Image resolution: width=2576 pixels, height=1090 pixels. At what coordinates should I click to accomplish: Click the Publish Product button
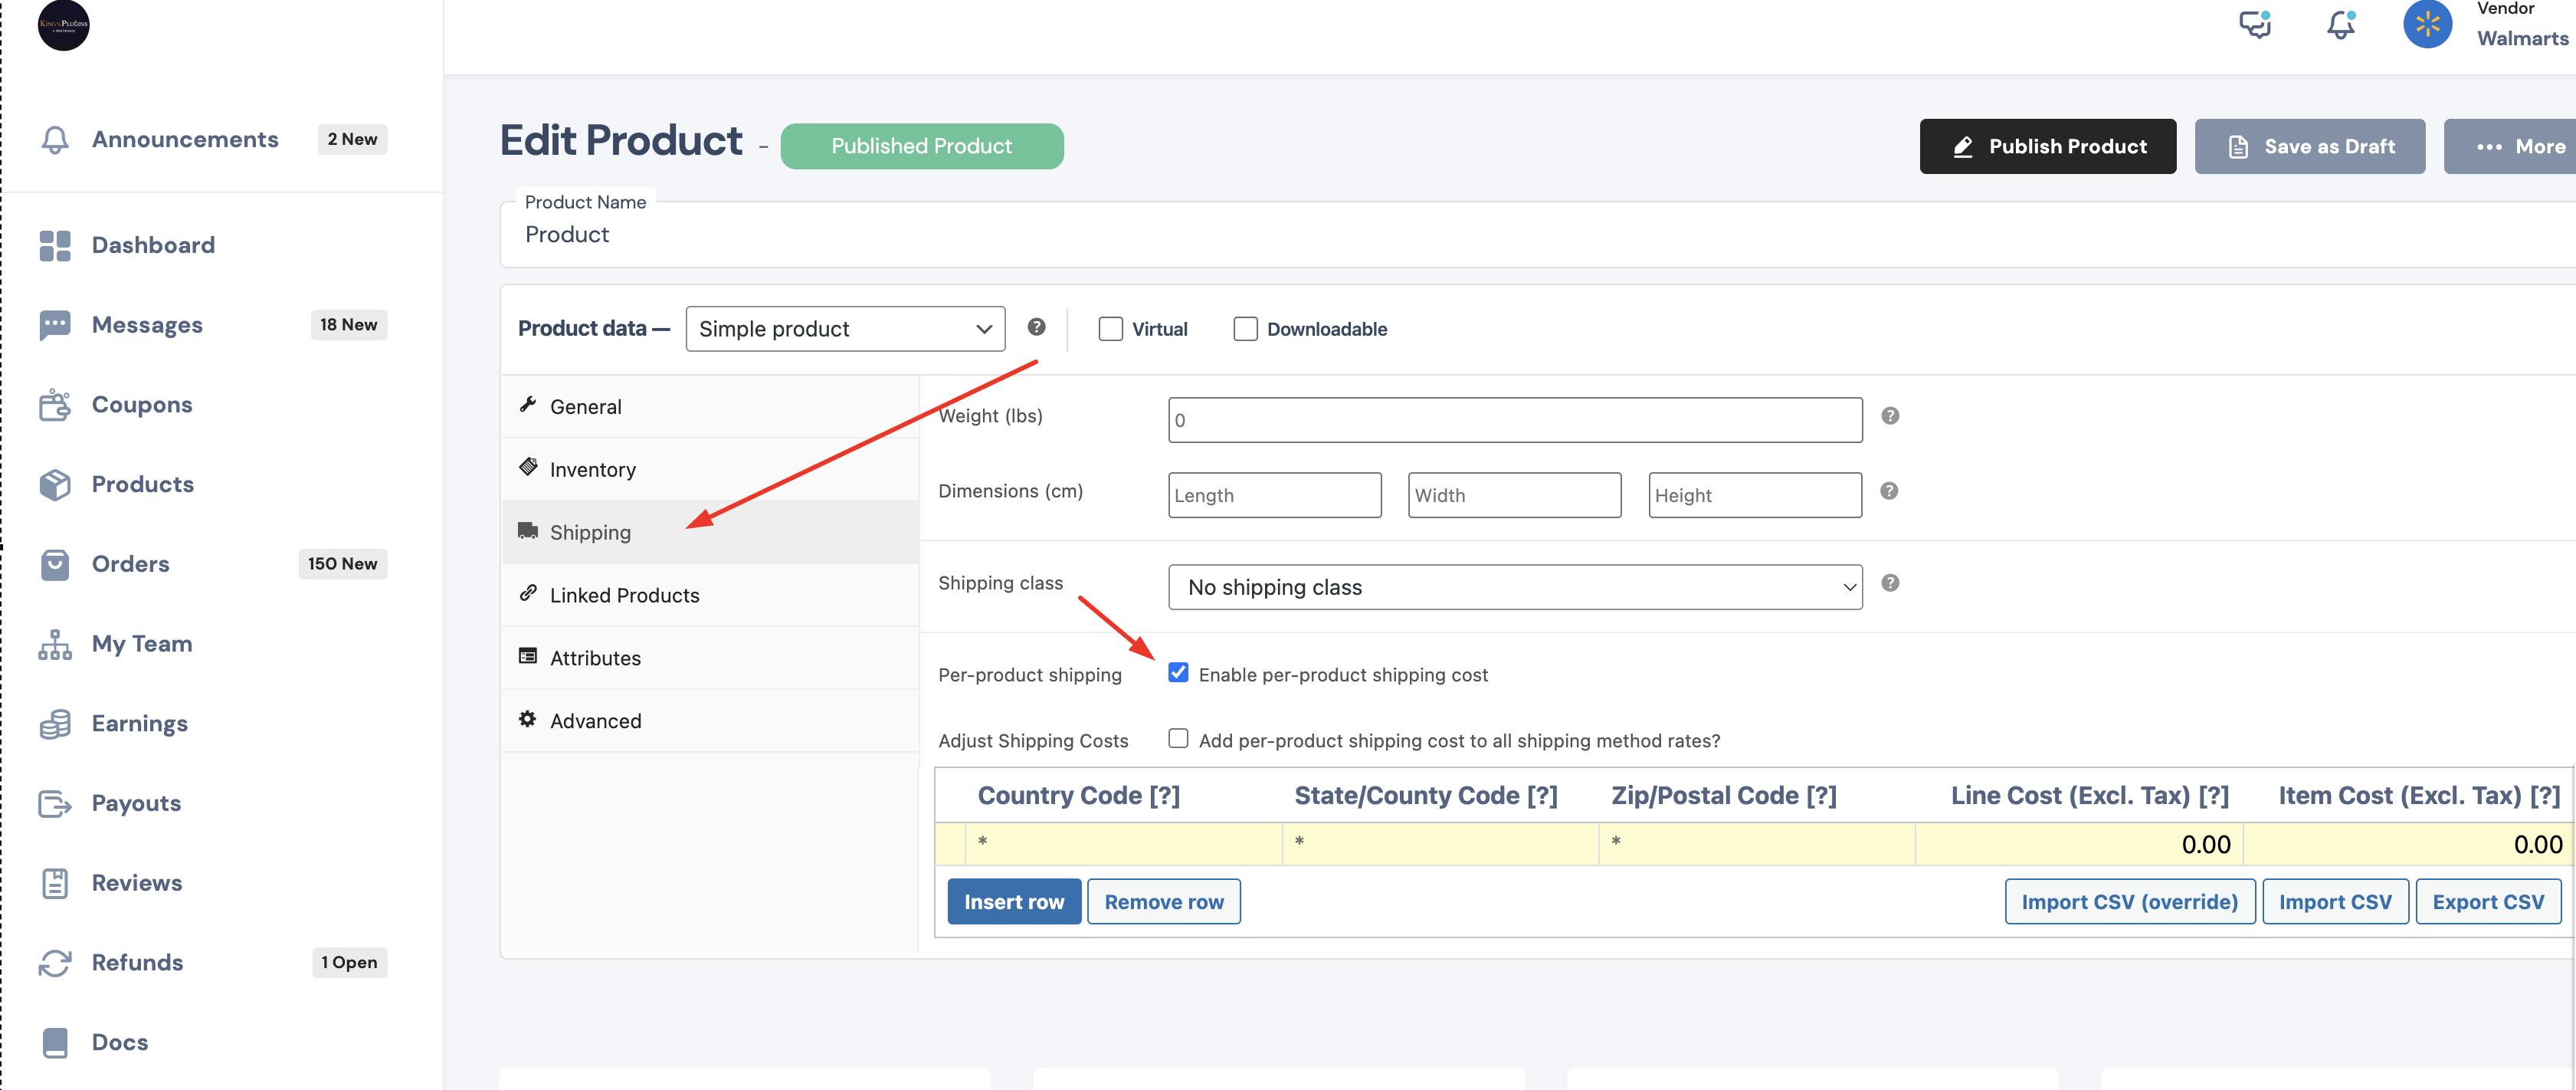2047,146
